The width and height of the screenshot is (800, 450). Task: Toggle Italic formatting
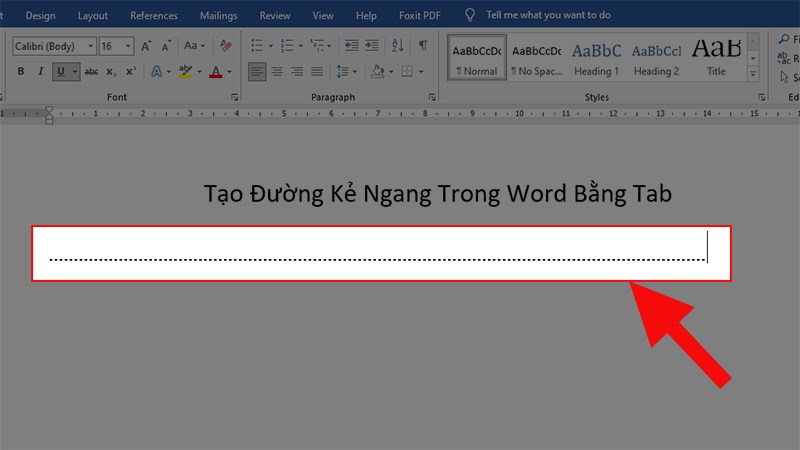(x=41, y=72)
